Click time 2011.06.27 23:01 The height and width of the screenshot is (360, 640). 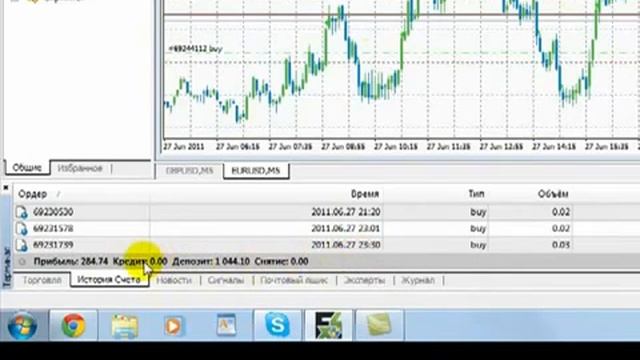pos(346,229)
